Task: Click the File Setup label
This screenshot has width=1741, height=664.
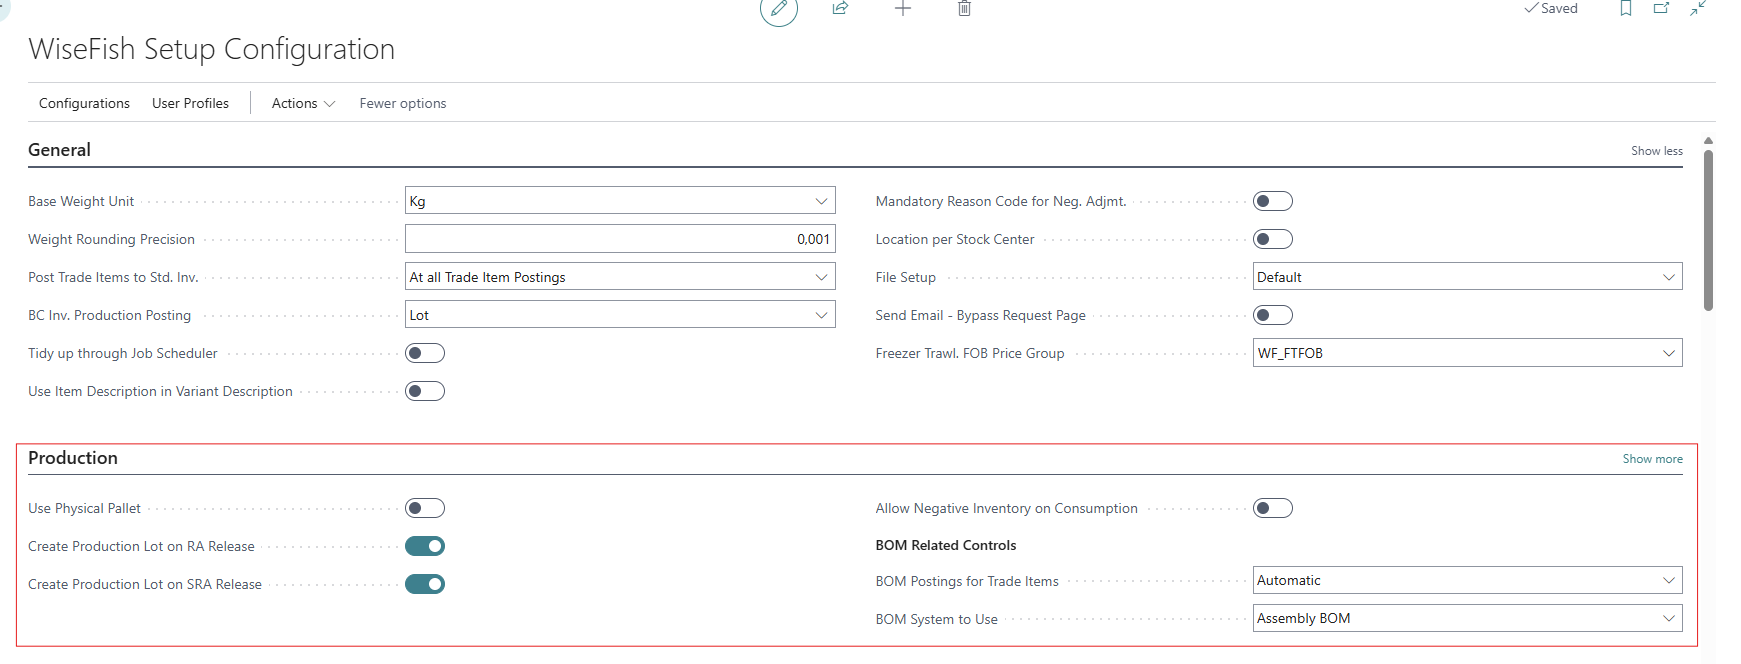Action: click(906, 277)
